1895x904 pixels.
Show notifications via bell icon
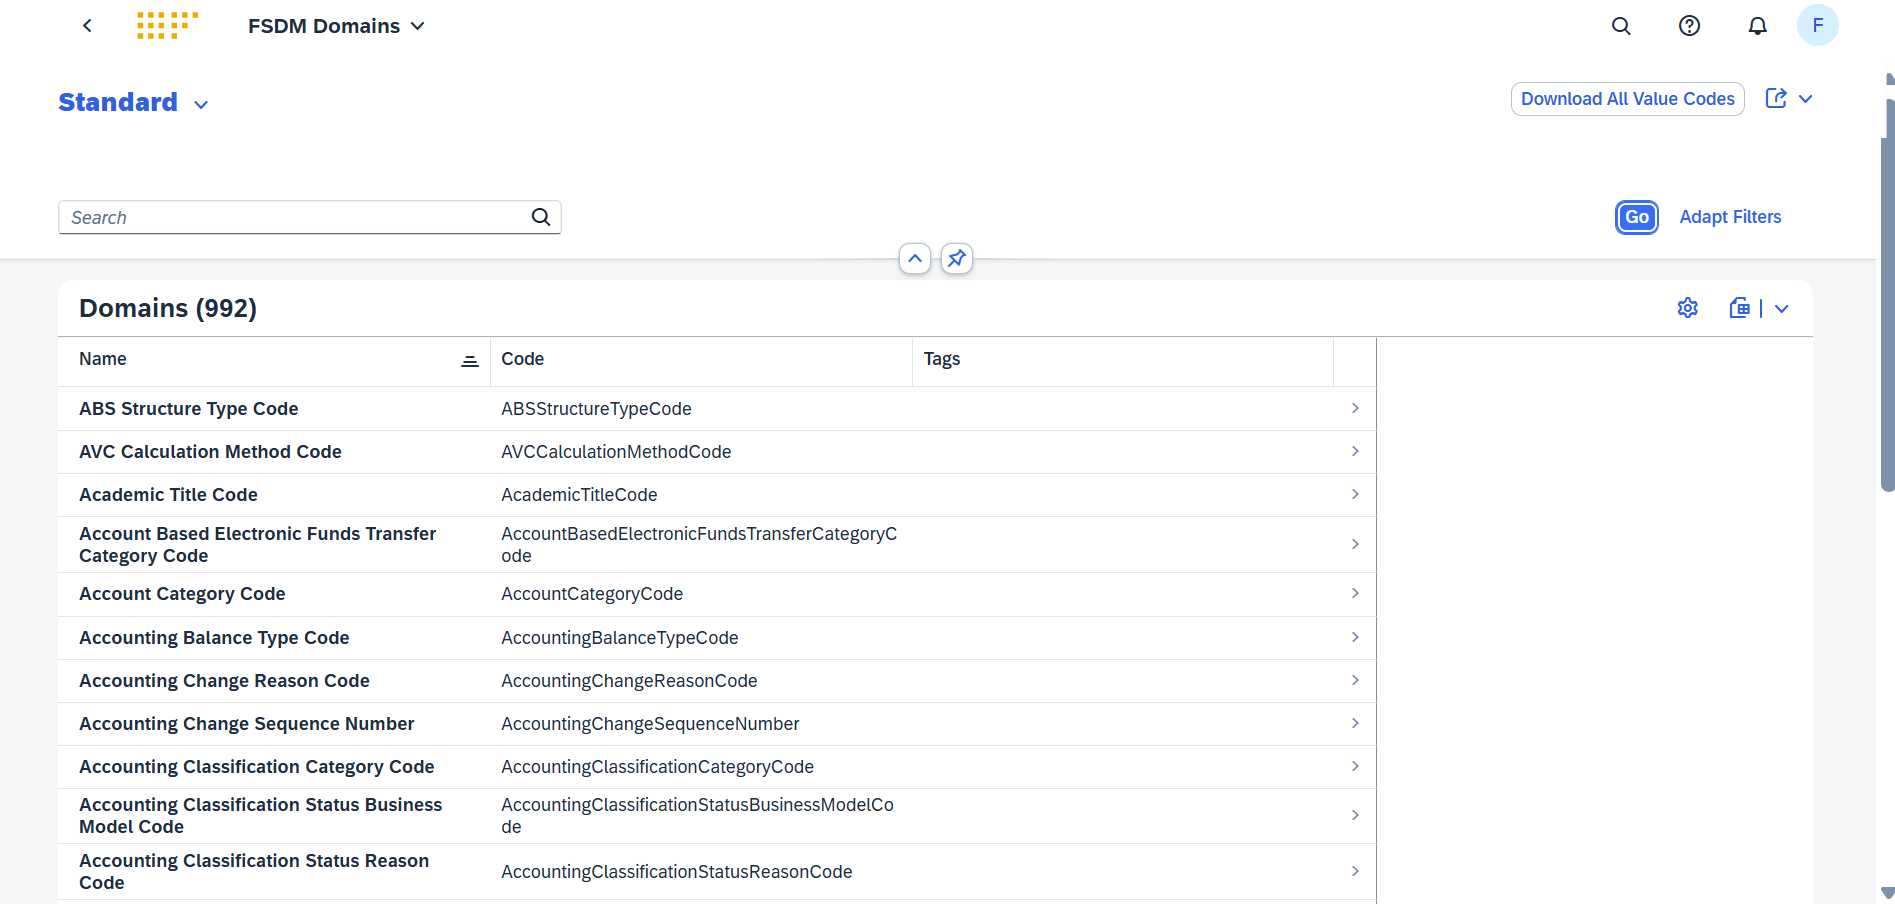point(1757,26)
